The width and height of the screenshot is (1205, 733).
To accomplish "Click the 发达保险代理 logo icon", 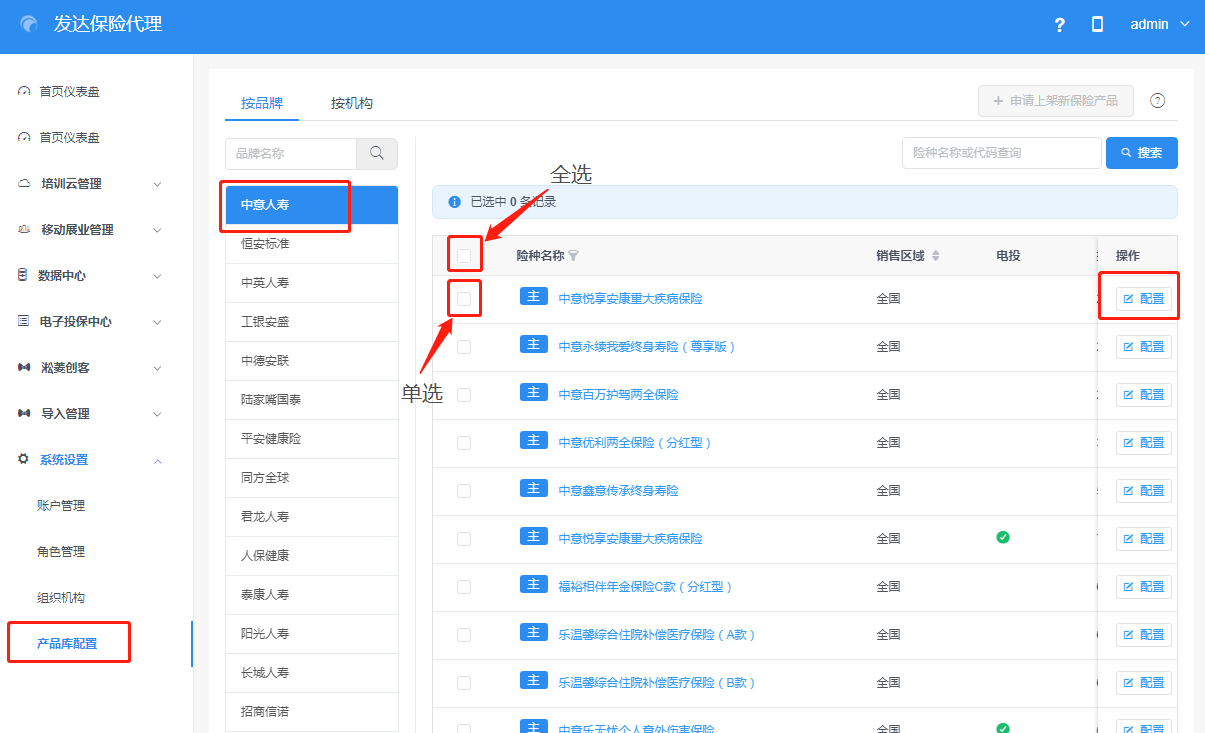I will [x=29, y=25].
